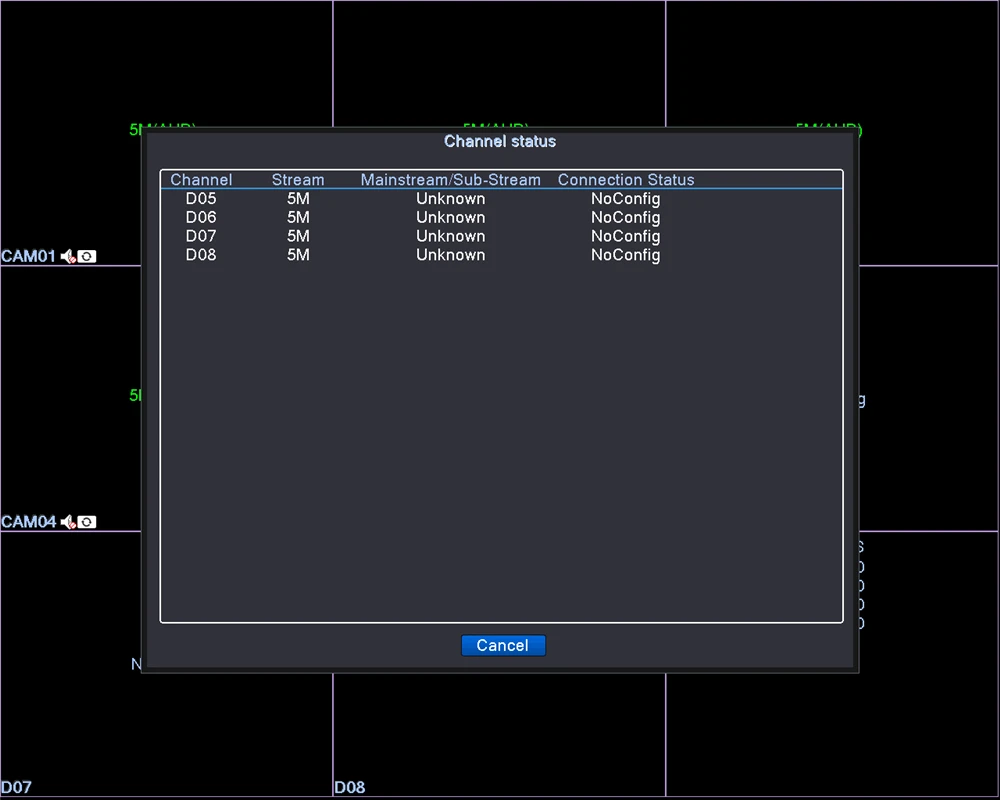The width and height of the screenshot is (1000, 800).
Task: Click the D07 label in the camera grid
Action: point(16,787)
